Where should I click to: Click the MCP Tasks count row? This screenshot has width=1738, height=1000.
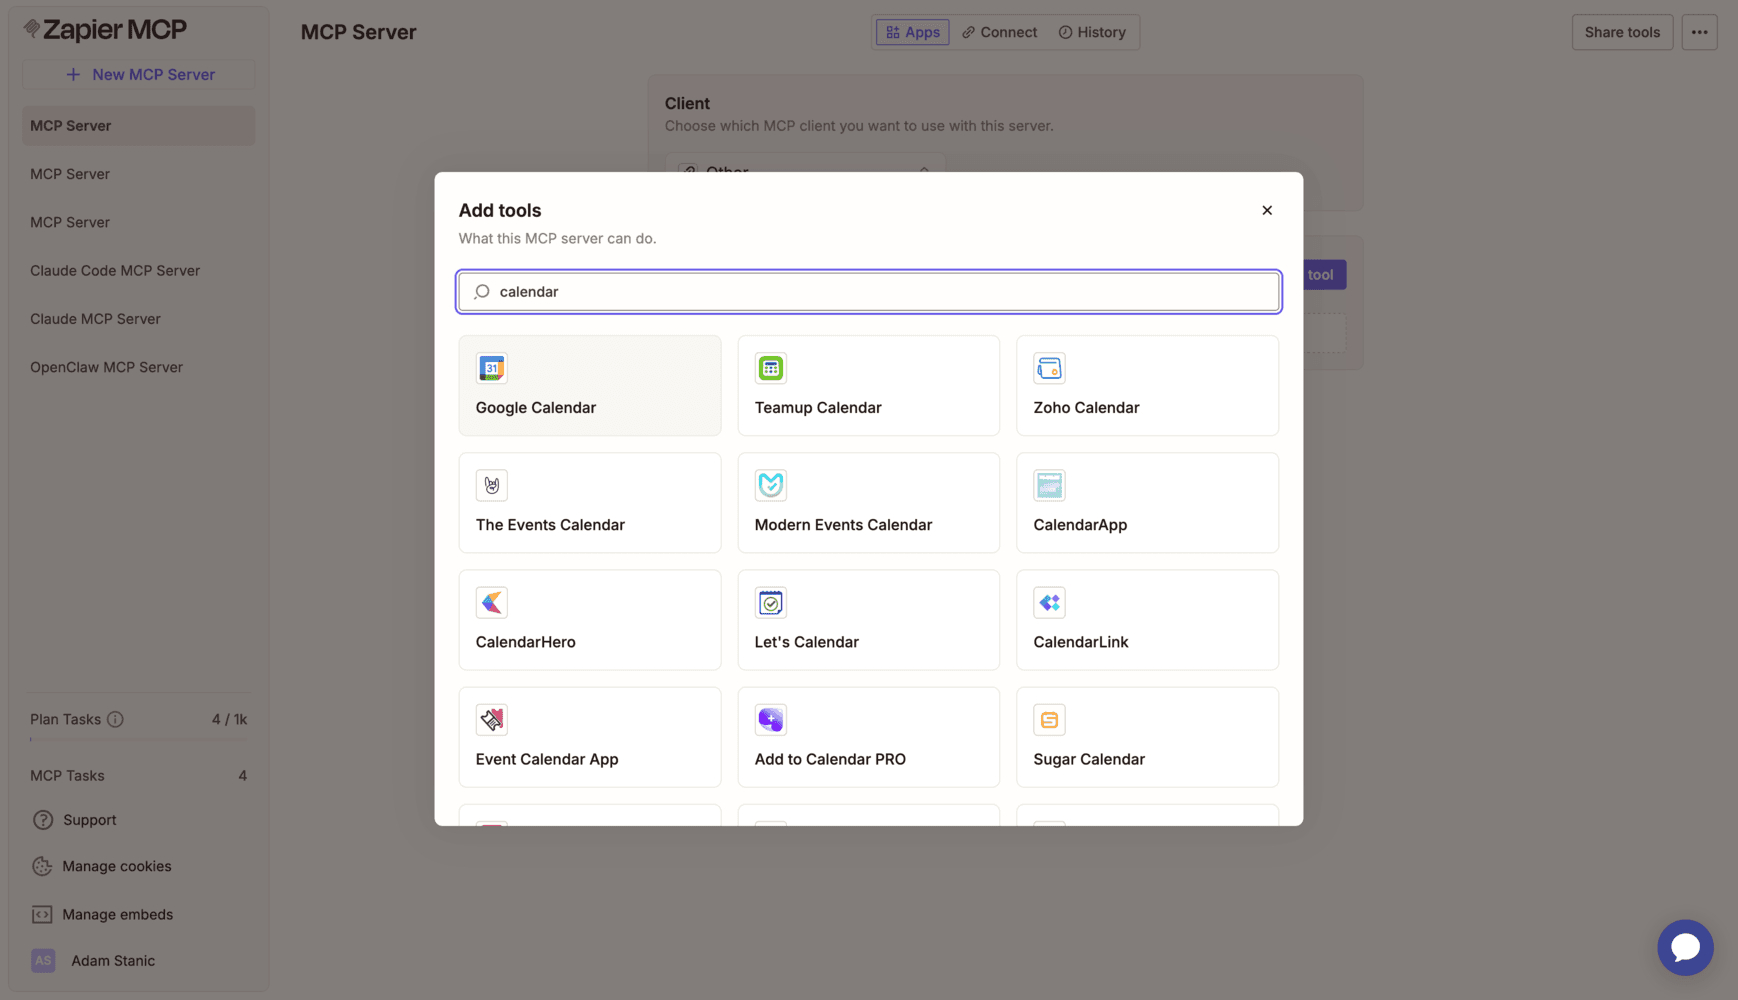click(139, 775)
